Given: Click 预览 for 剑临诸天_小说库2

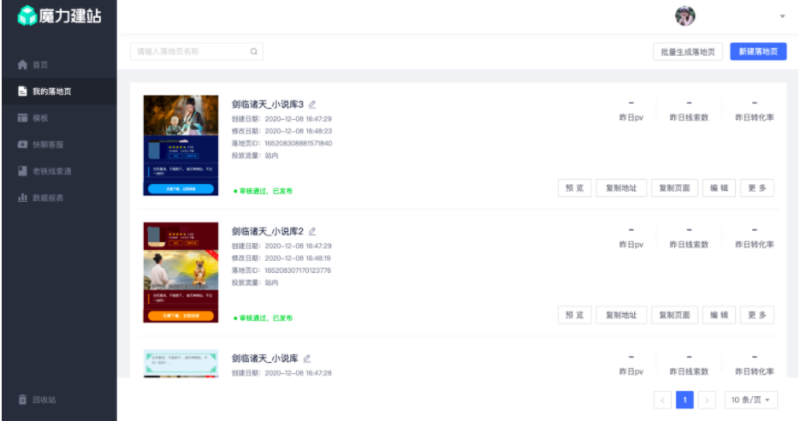Looking at the screenshot, I should [x=574, y=315].
